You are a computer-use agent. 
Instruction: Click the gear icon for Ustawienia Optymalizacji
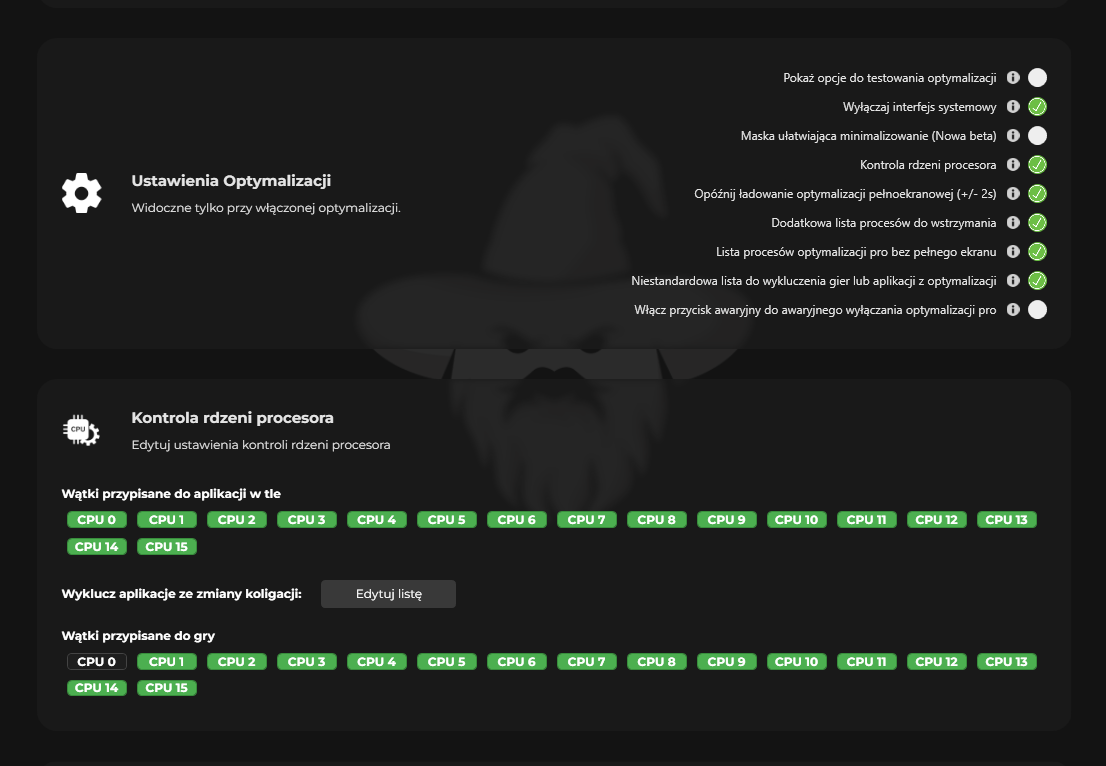point(81,193)
